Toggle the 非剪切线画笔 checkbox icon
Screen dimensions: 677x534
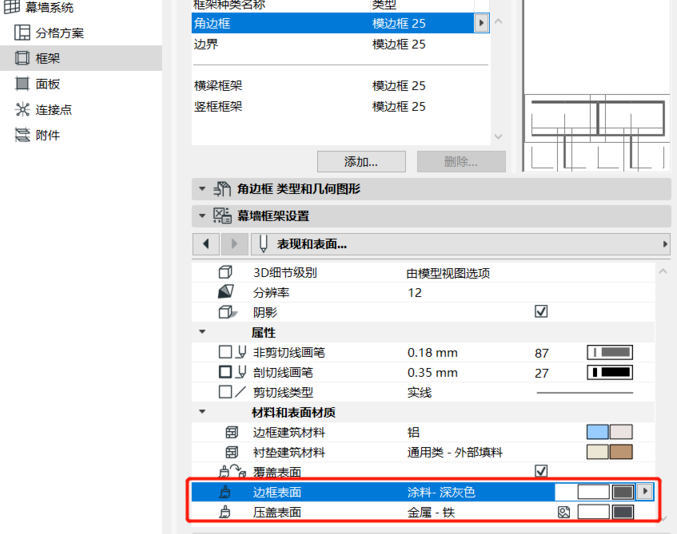point(225,352)
